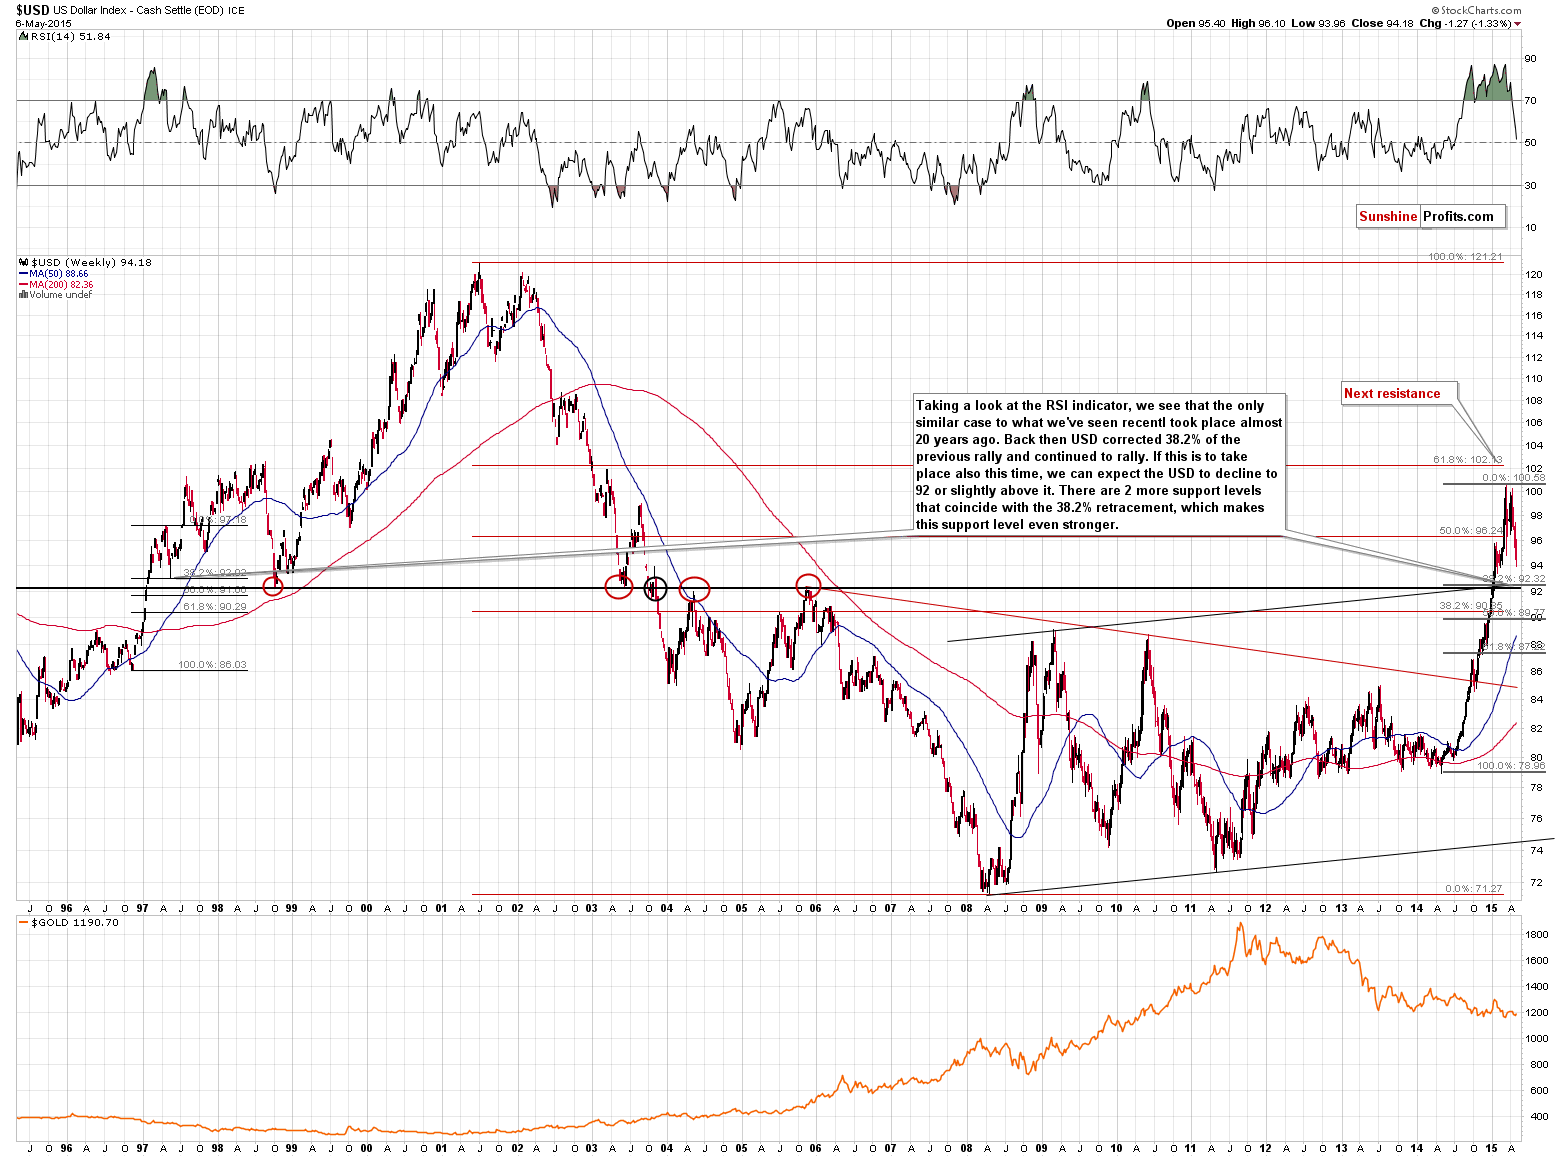Click the 100.0%: 121.21 Fibonacci label
1565x1157 pixels.
click(x=1465, y=257)
